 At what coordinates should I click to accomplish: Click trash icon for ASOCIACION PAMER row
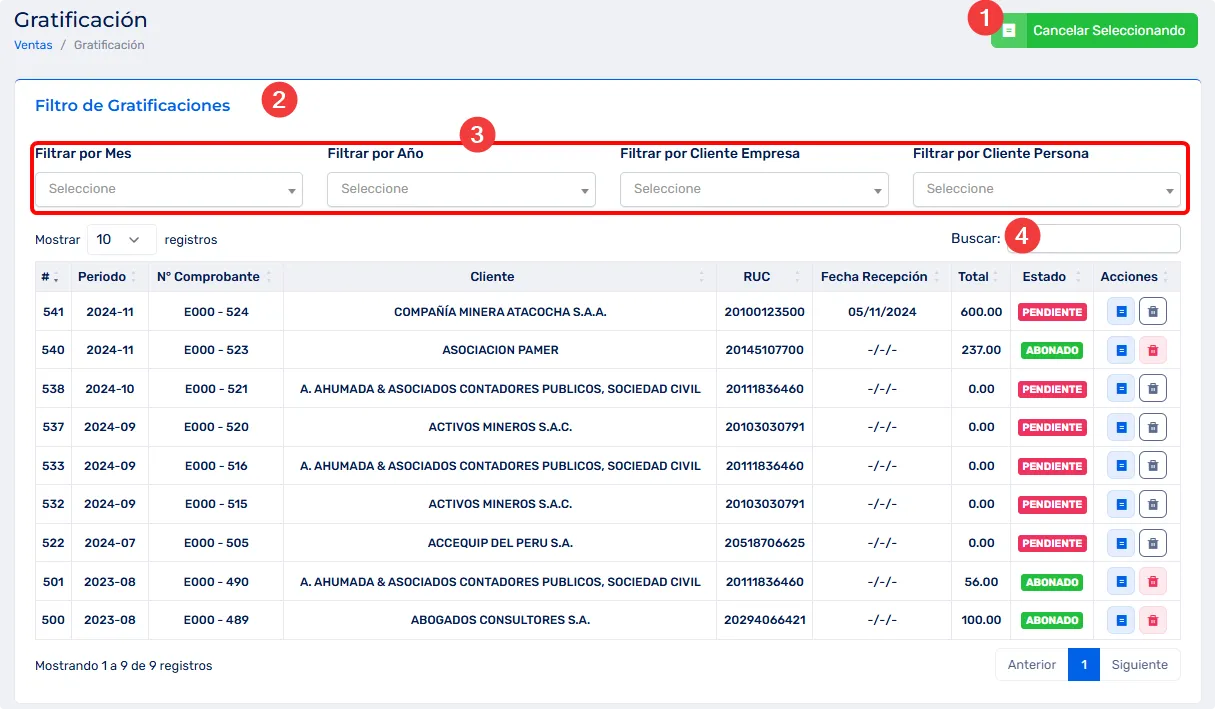[x=1153, y=350]
